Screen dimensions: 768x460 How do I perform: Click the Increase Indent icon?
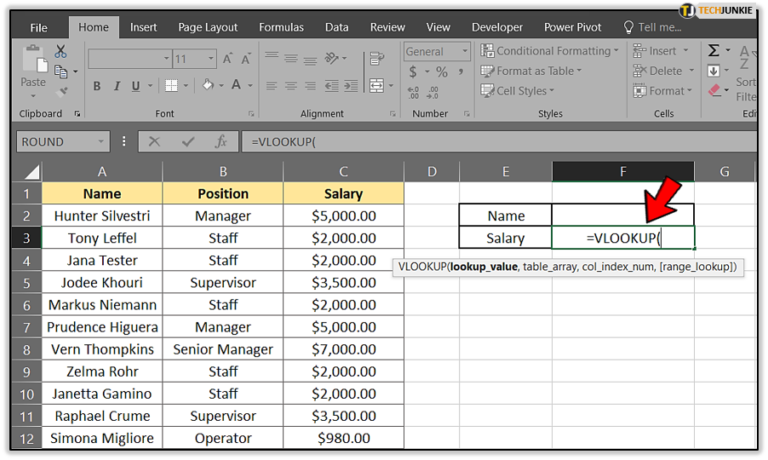pyautogui.click(x=351, y=86)
